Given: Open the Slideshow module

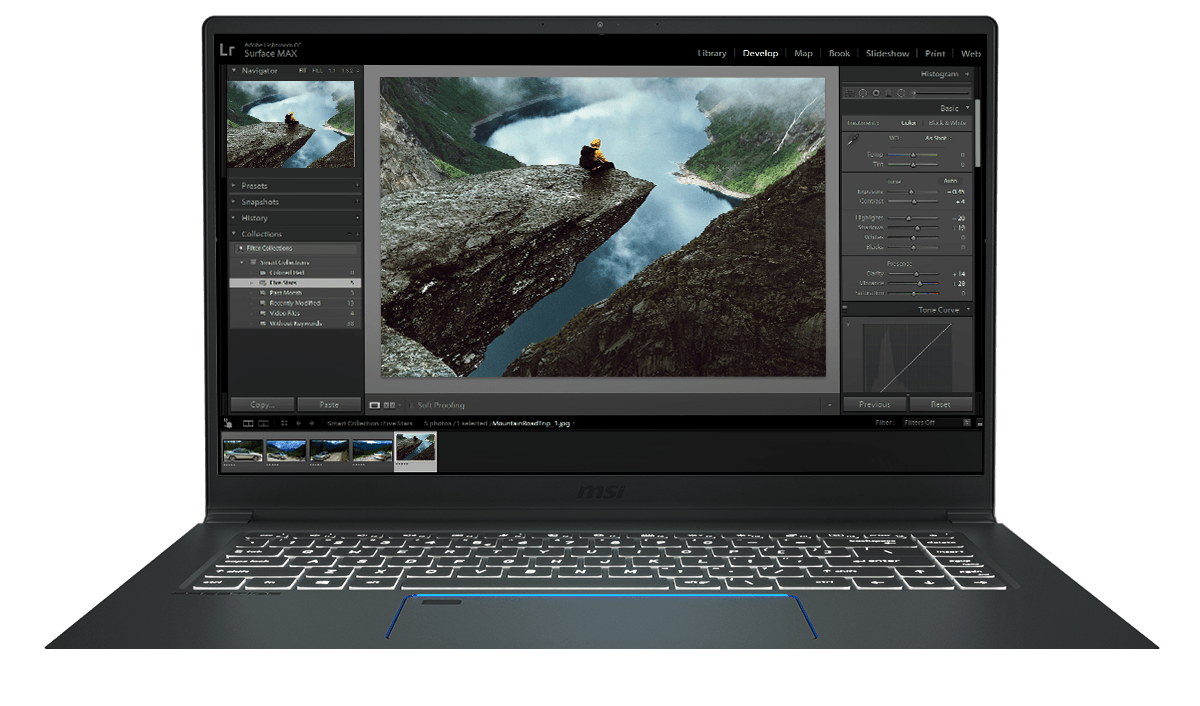Looking at the screenshot, I should pos(887,53).
